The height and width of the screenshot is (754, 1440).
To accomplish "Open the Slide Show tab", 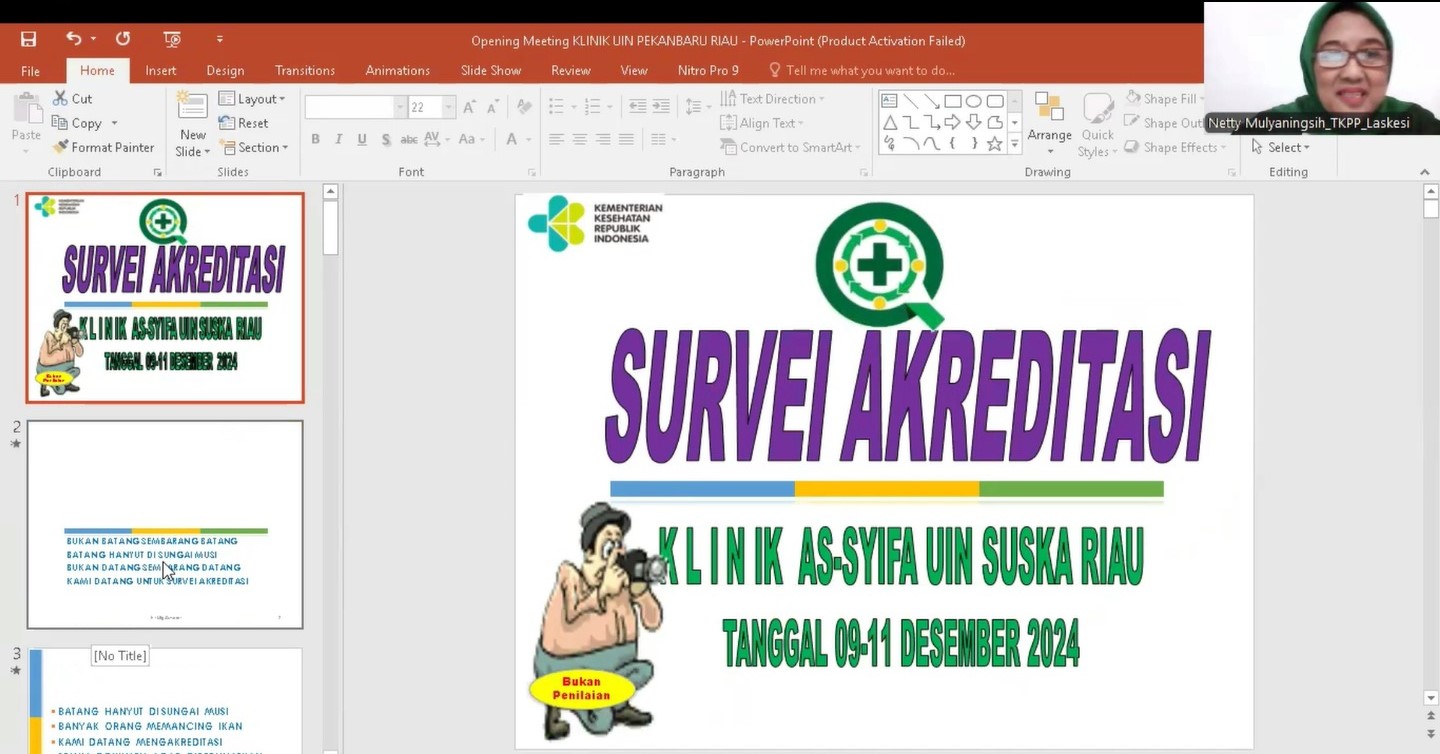I will point(490,70).
